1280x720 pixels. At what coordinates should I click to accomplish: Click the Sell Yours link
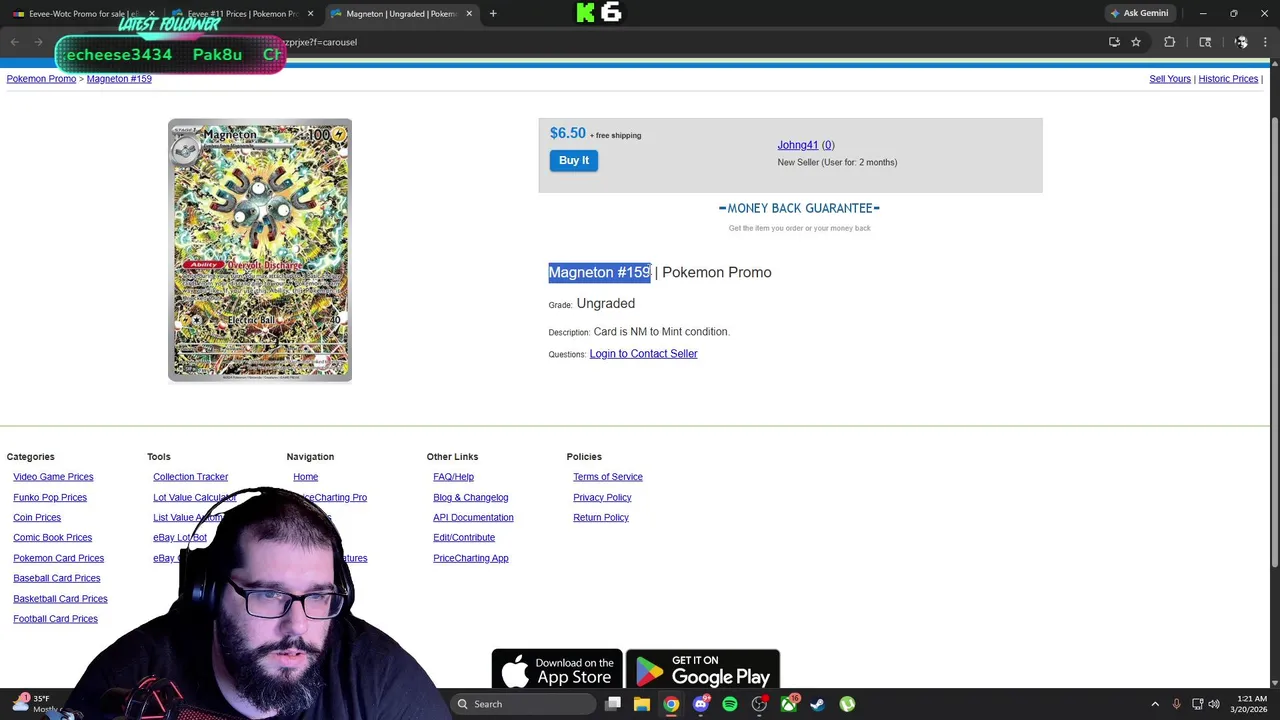coord(1170,78)
